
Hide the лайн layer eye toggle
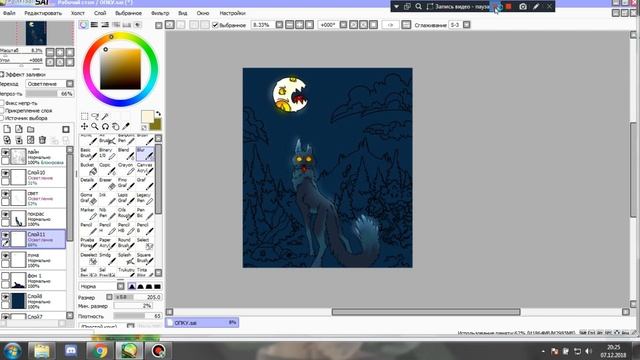point(5,153)
